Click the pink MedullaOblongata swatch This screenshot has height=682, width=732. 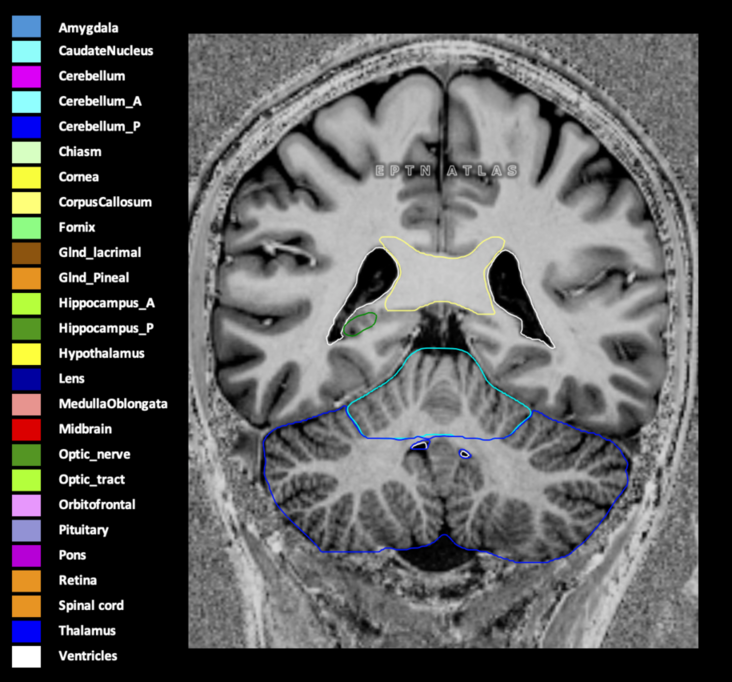click(x=26, y=405)
